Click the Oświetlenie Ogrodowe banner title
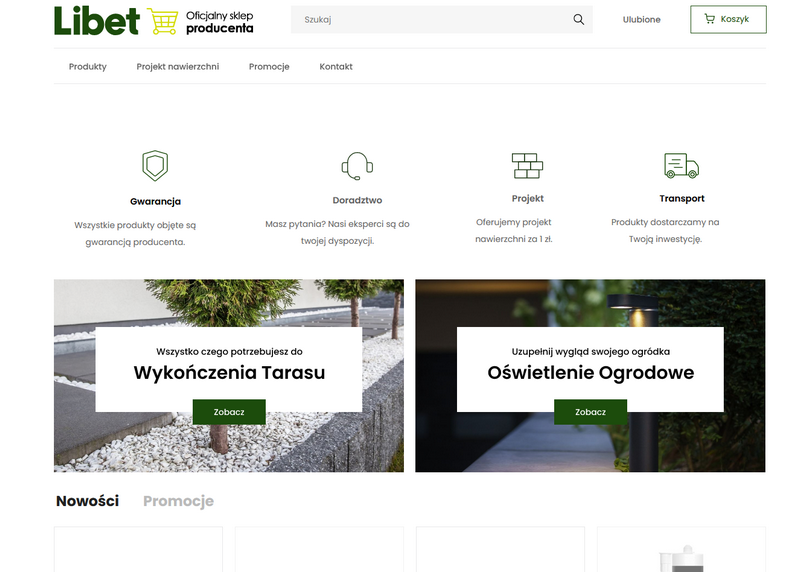 point(590,372)
